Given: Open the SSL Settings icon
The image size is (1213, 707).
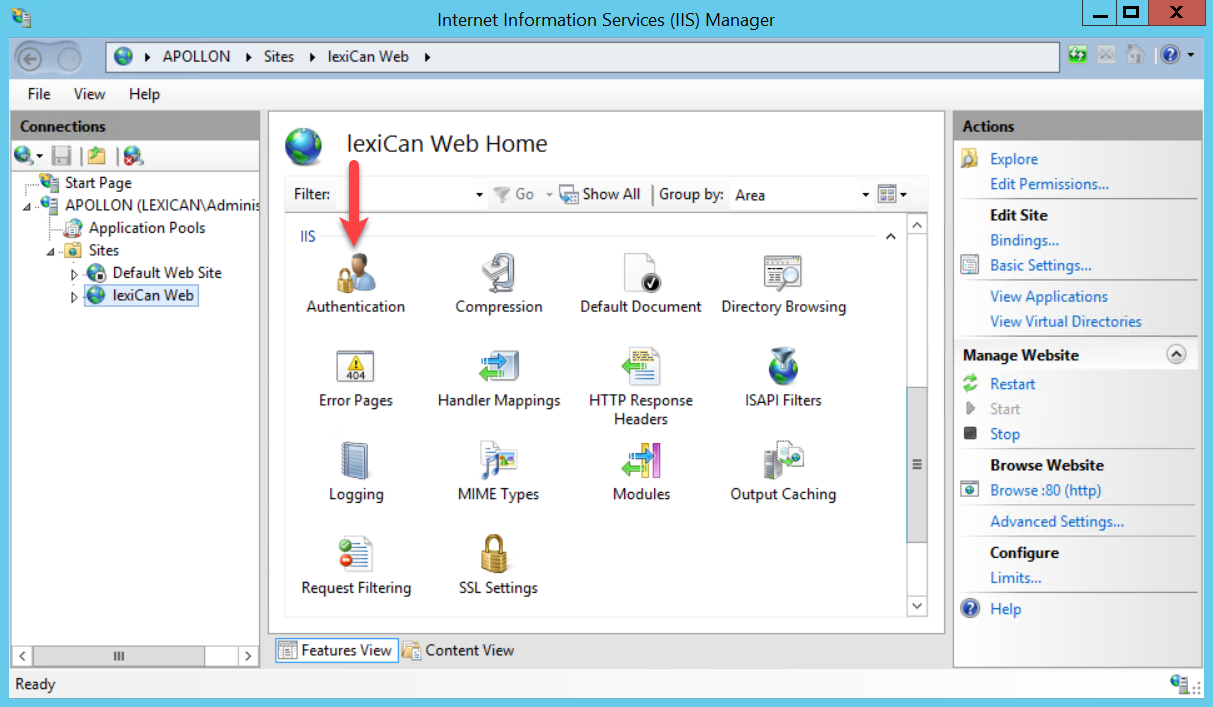Looking at the screenshot, I should click(x=498, y=555).
